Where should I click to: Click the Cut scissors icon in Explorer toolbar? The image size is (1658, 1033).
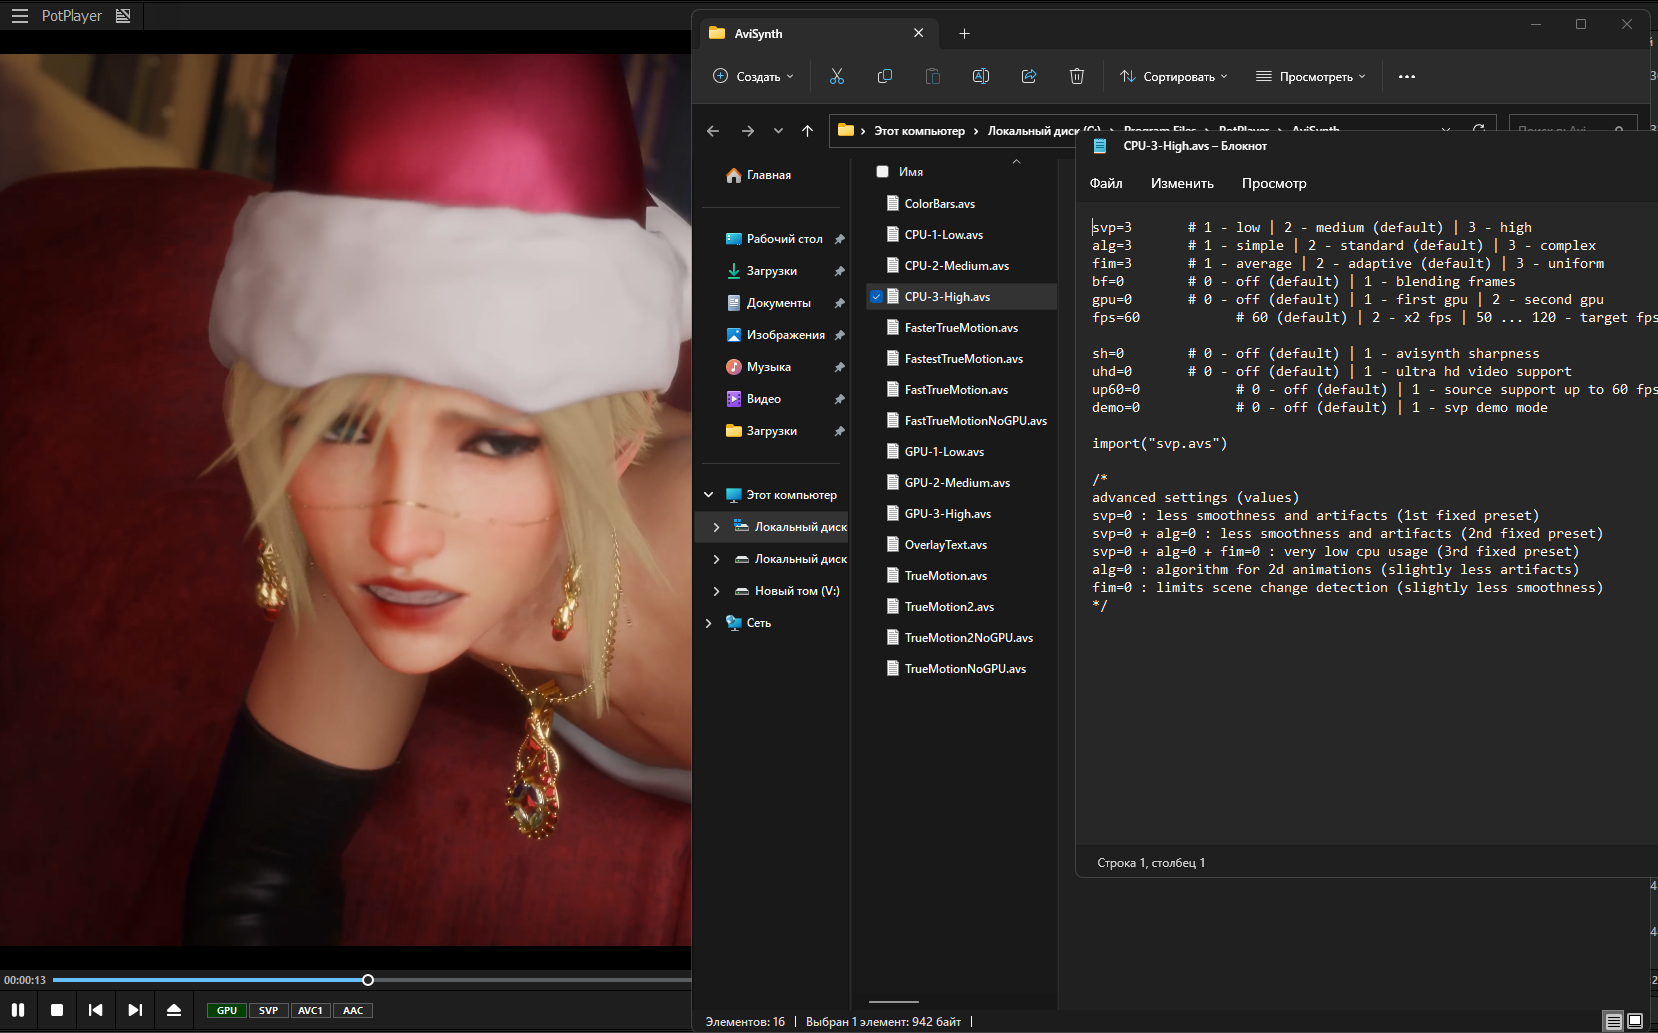coord(837,76)
